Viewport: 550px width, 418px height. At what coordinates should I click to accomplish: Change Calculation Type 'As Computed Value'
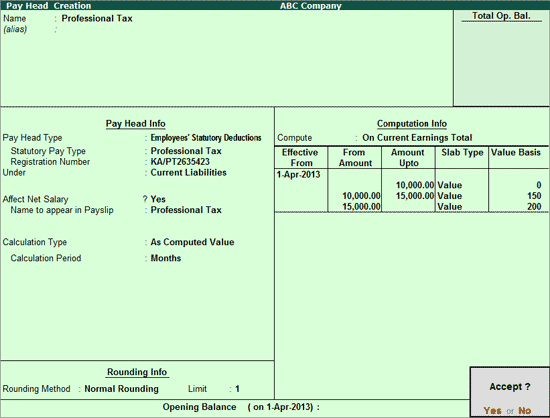[x=192, y=242]
